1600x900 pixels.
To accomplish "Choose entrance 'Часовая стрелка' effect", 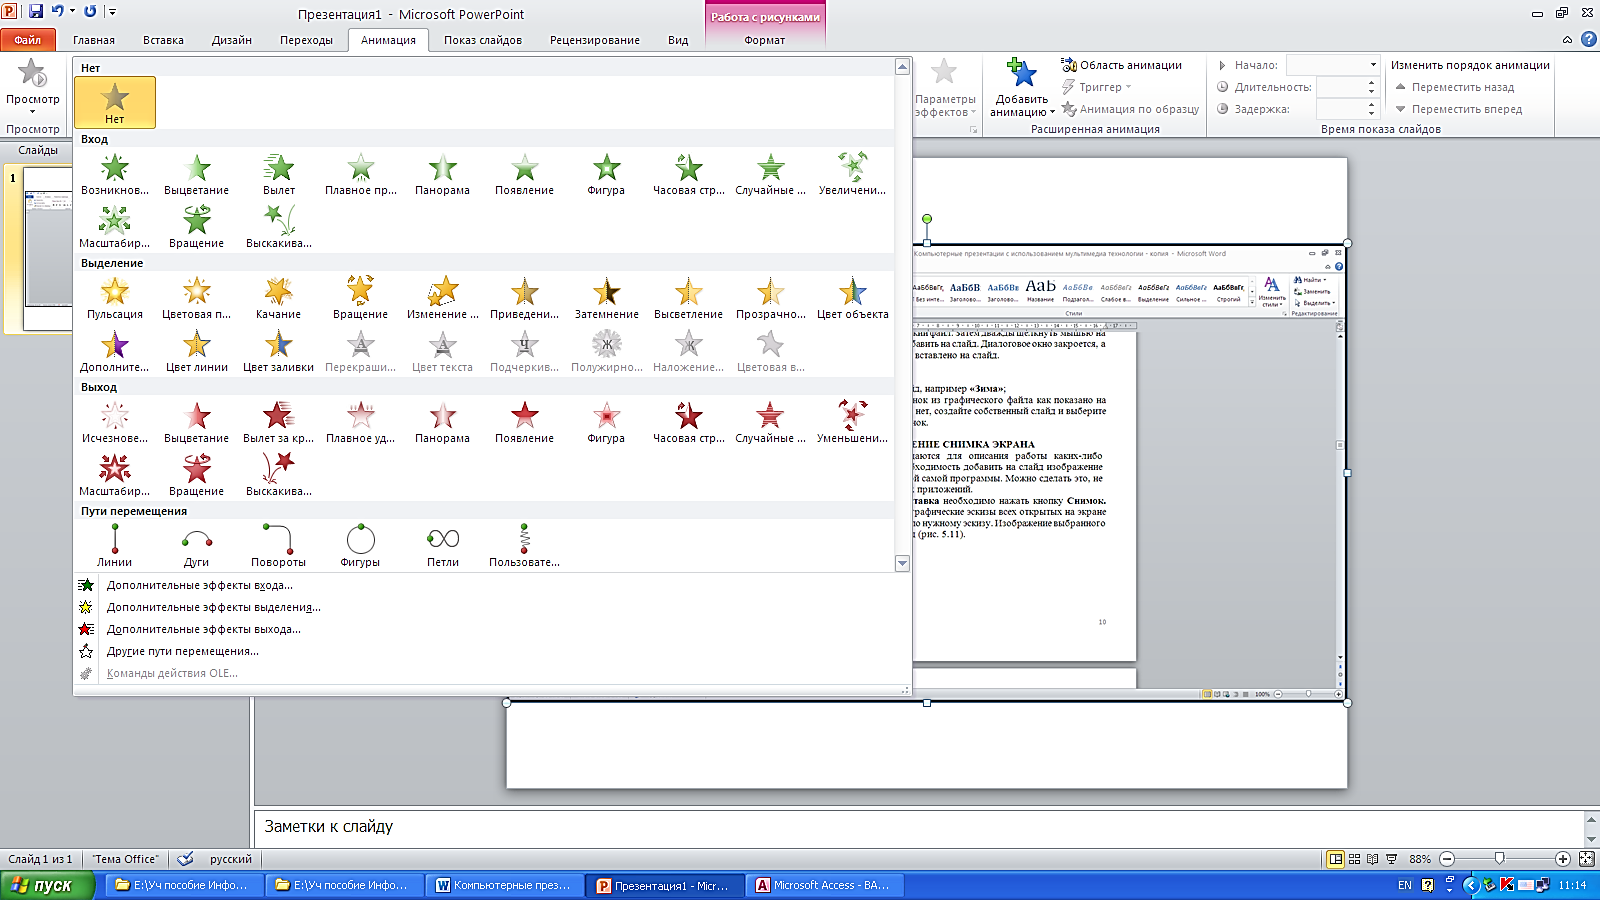I will (x=689, y=174).
